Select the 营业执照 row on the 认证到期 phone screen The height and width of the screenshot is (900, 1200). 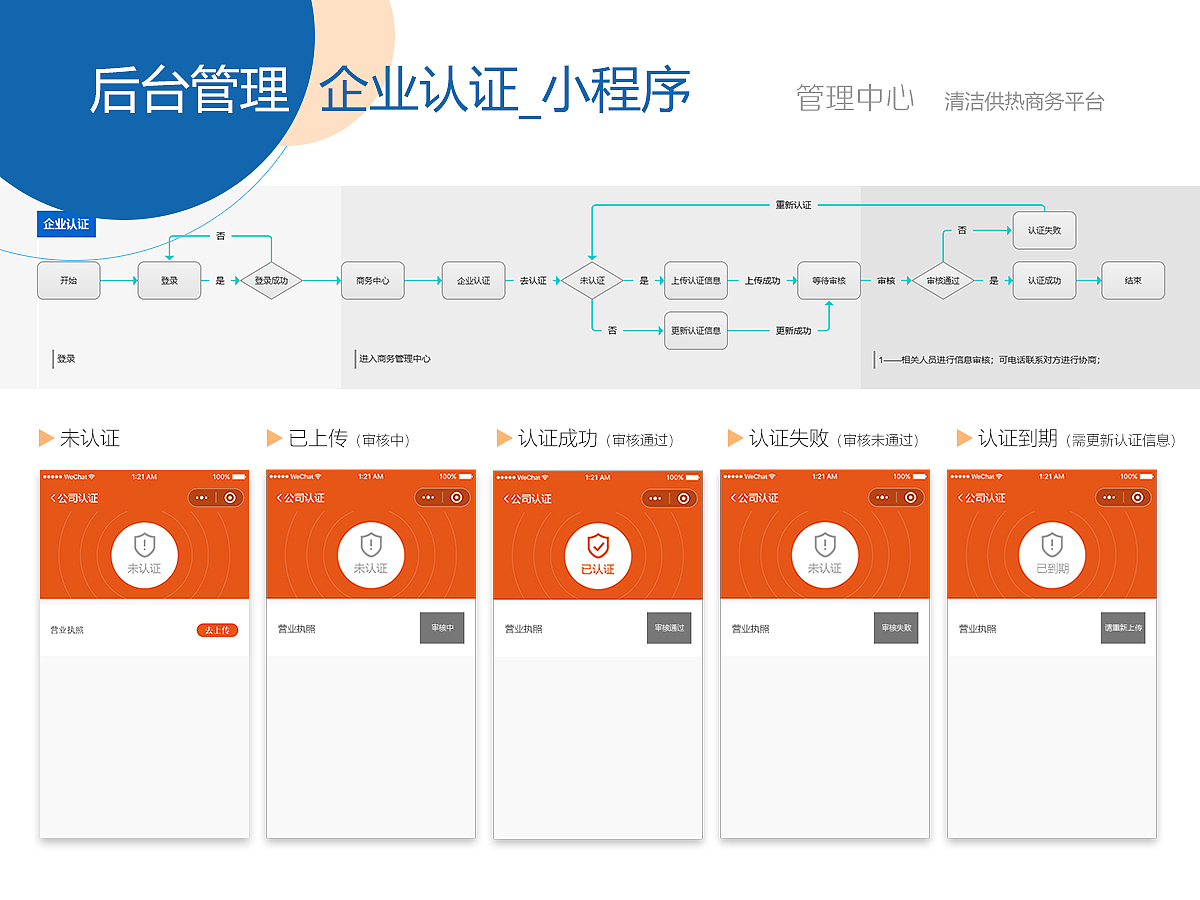coord(1052,629)
